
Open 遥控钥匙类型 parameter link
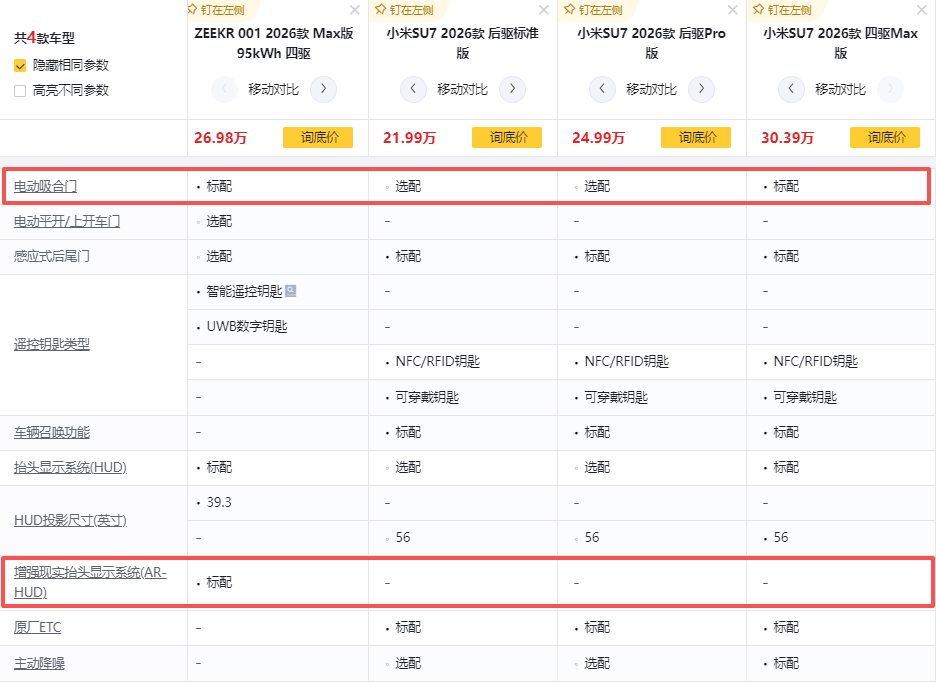click(x=52, y=344)
